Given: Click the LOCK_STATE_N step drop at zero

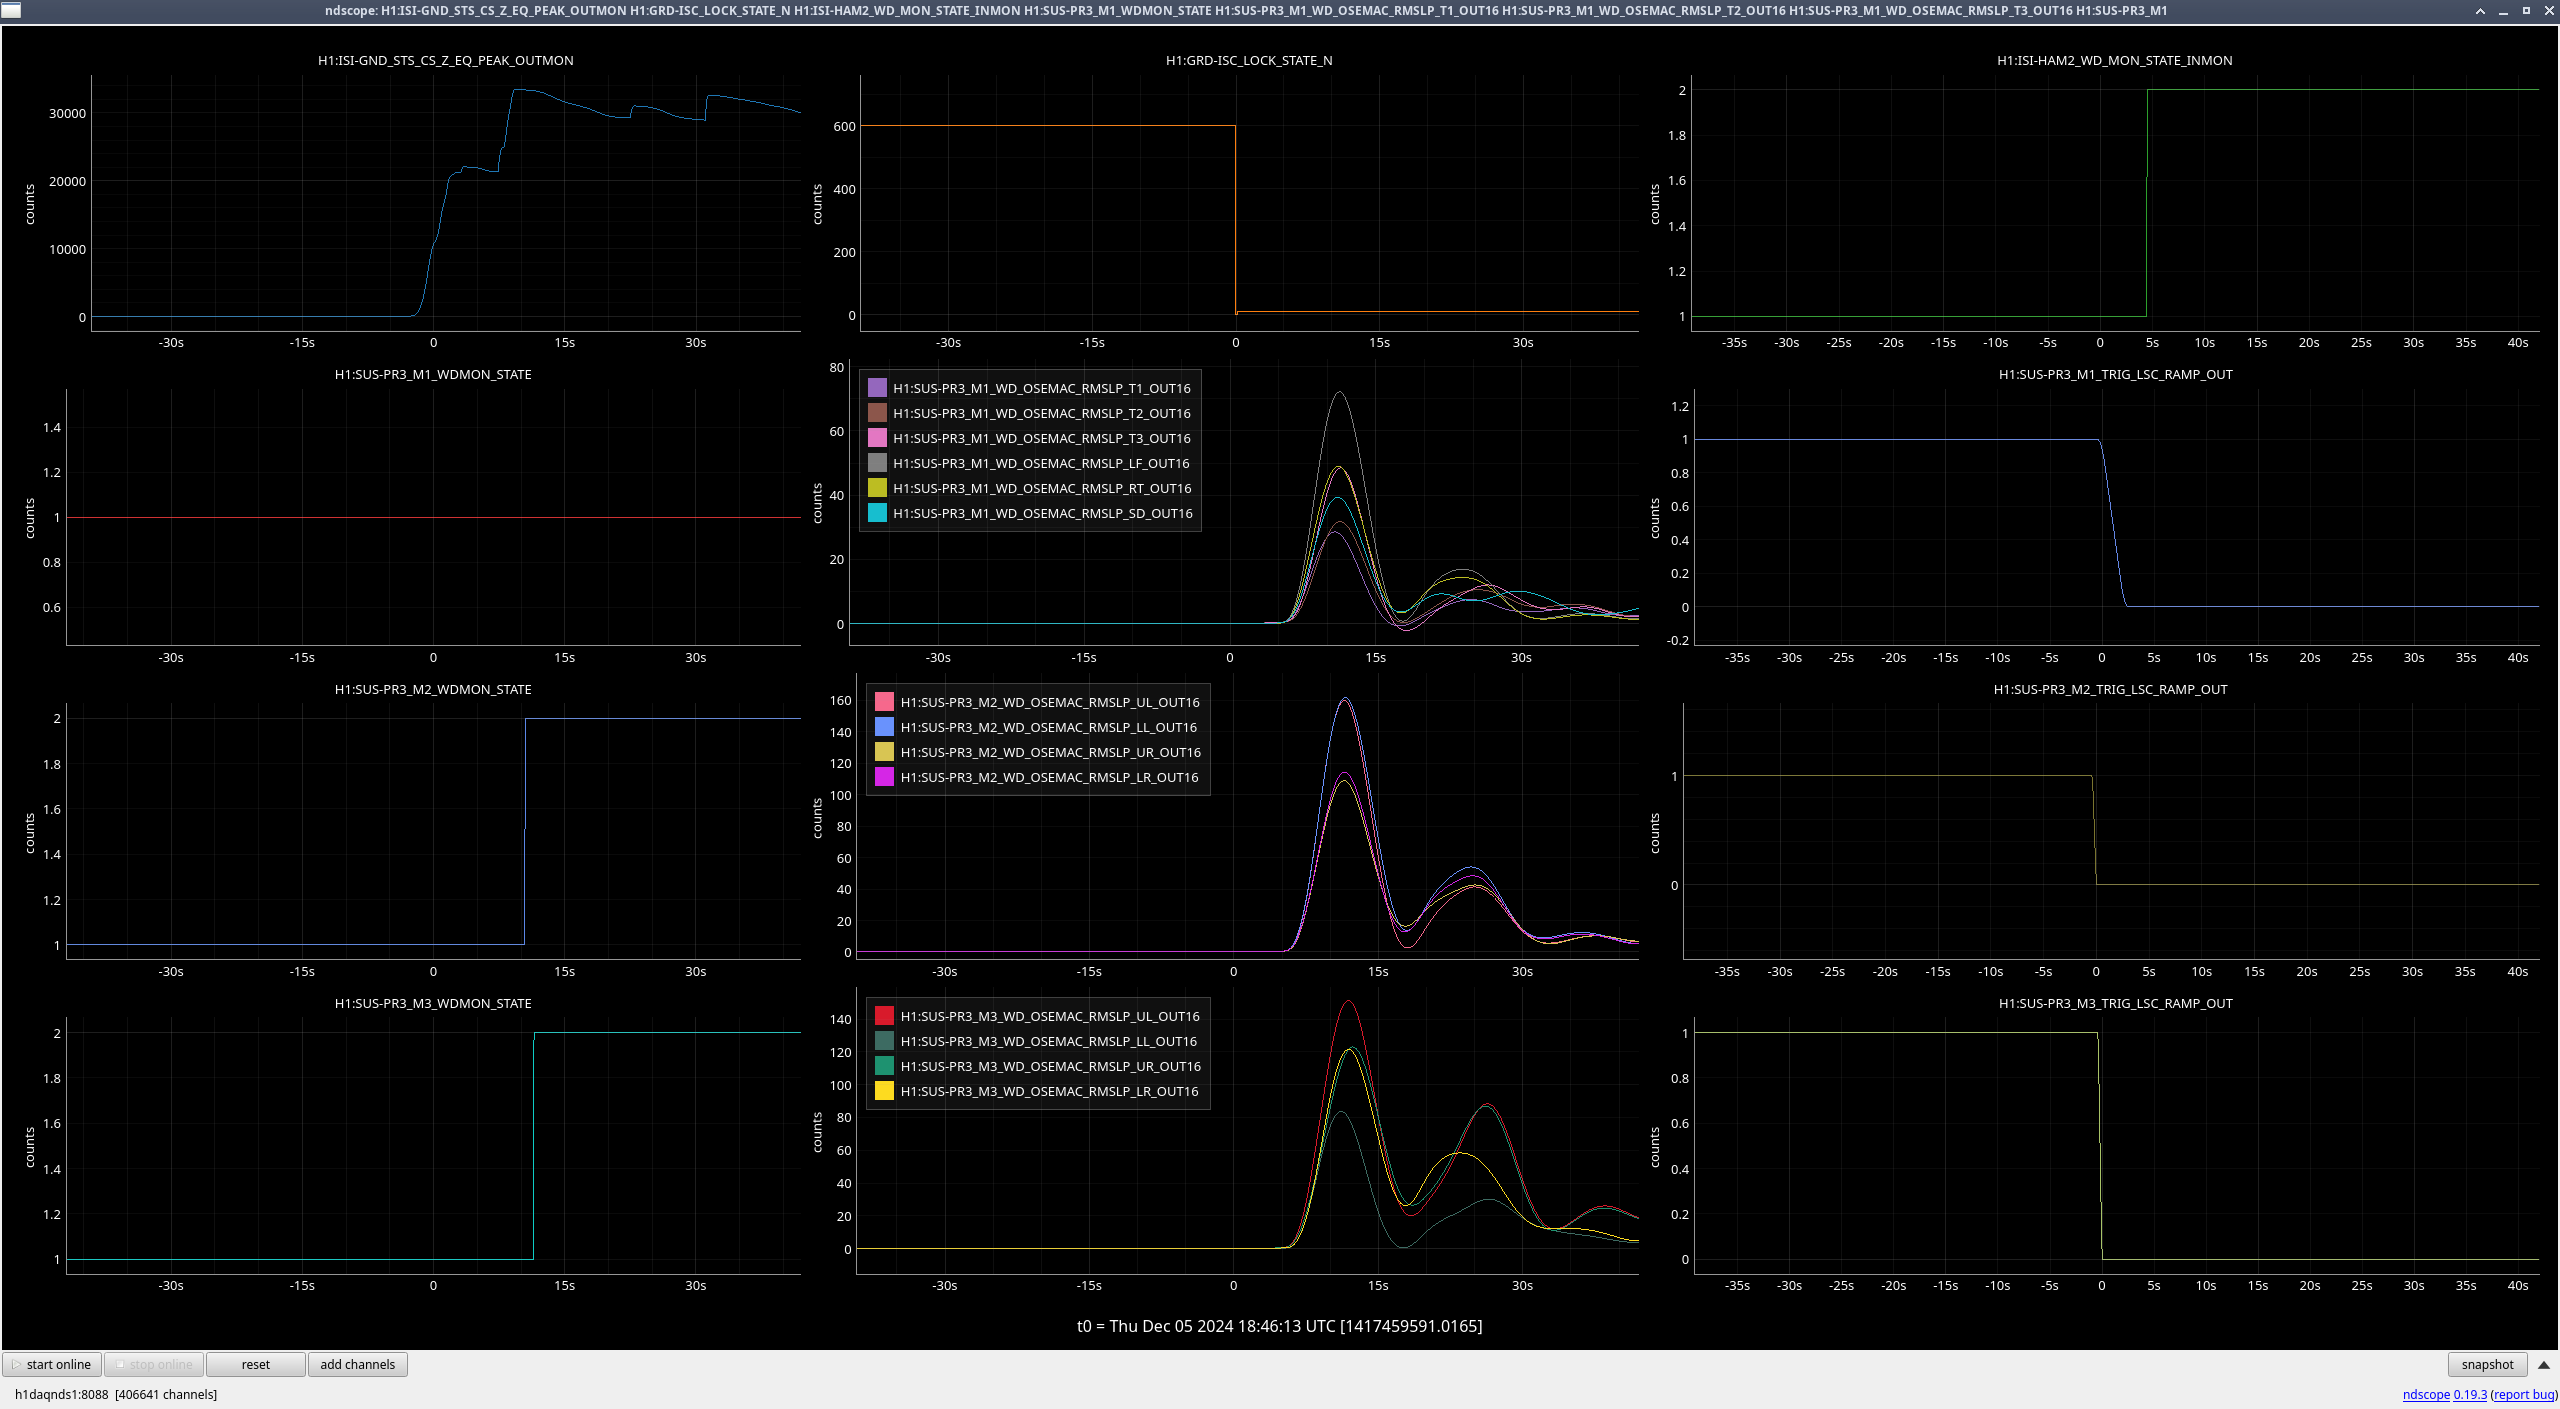Looking at the screenshot, I should [x=1236, y=218].
